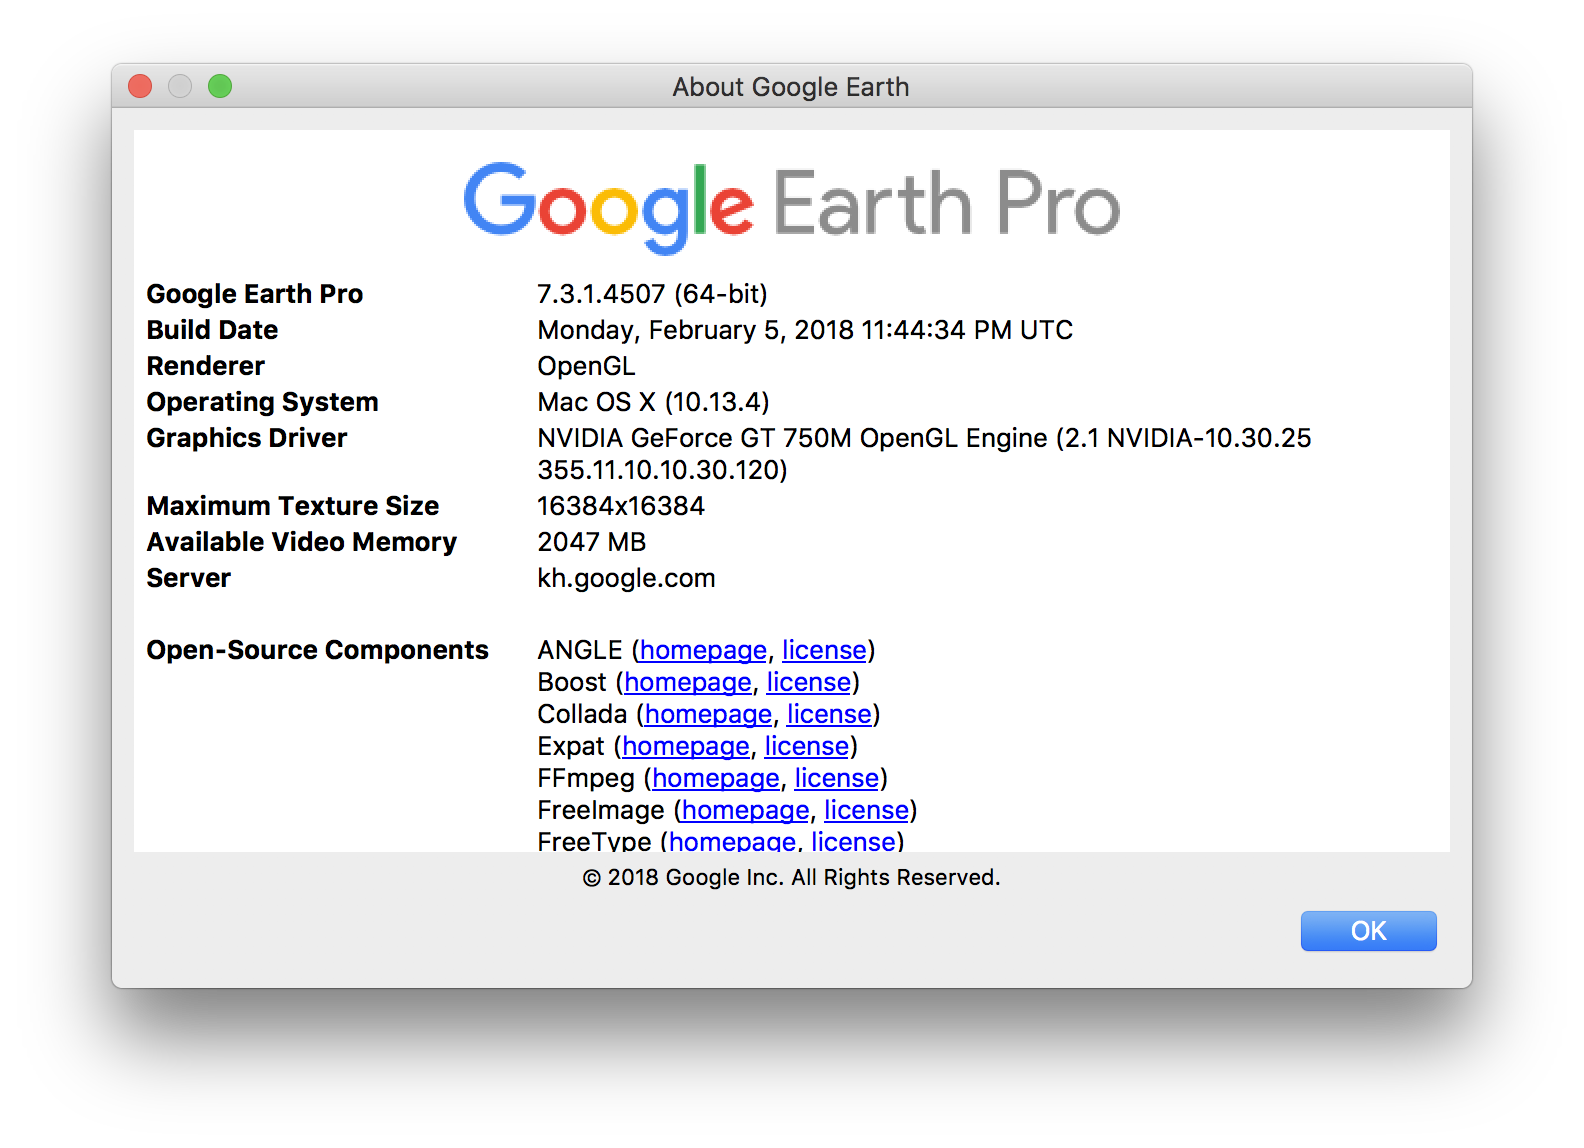The width and height of the screenshot is (1584, 1148).
Task: Open the FFmpeg license link
Action: pyautogui.click(x=837, y=779)
